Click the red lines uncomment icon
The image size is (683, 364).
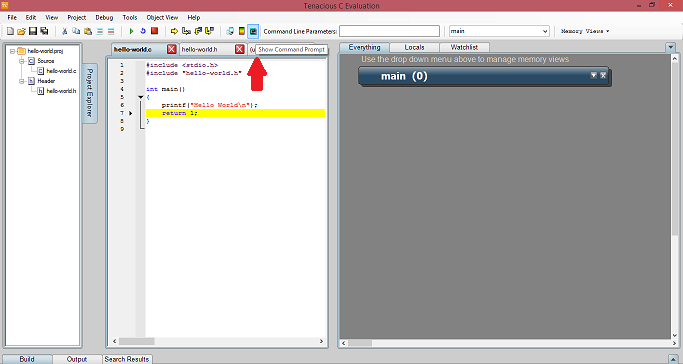(x=111, y=31)
